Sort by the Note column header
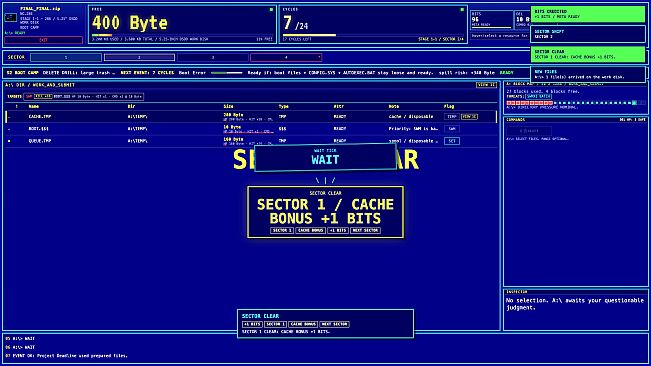The height and width of the screenshot is (366, 651). click(394, 107)
